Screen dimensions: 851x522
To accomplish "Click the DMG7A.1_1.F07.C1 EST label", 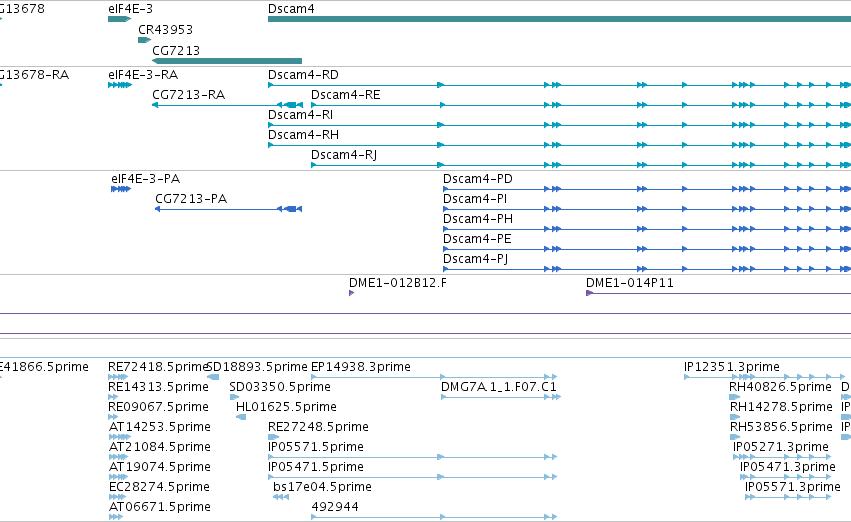I will tap(499, 387).
